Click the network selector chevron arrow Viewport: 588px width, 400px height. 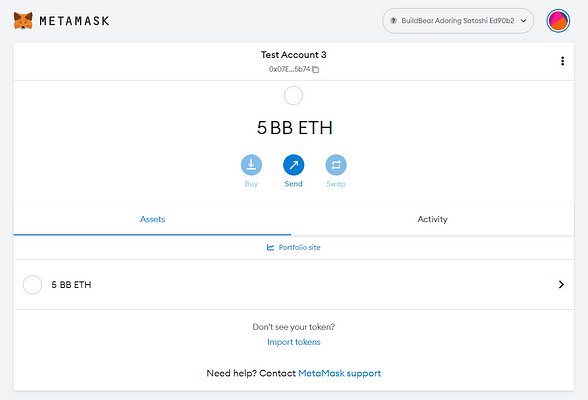click(x=524, y=21)
